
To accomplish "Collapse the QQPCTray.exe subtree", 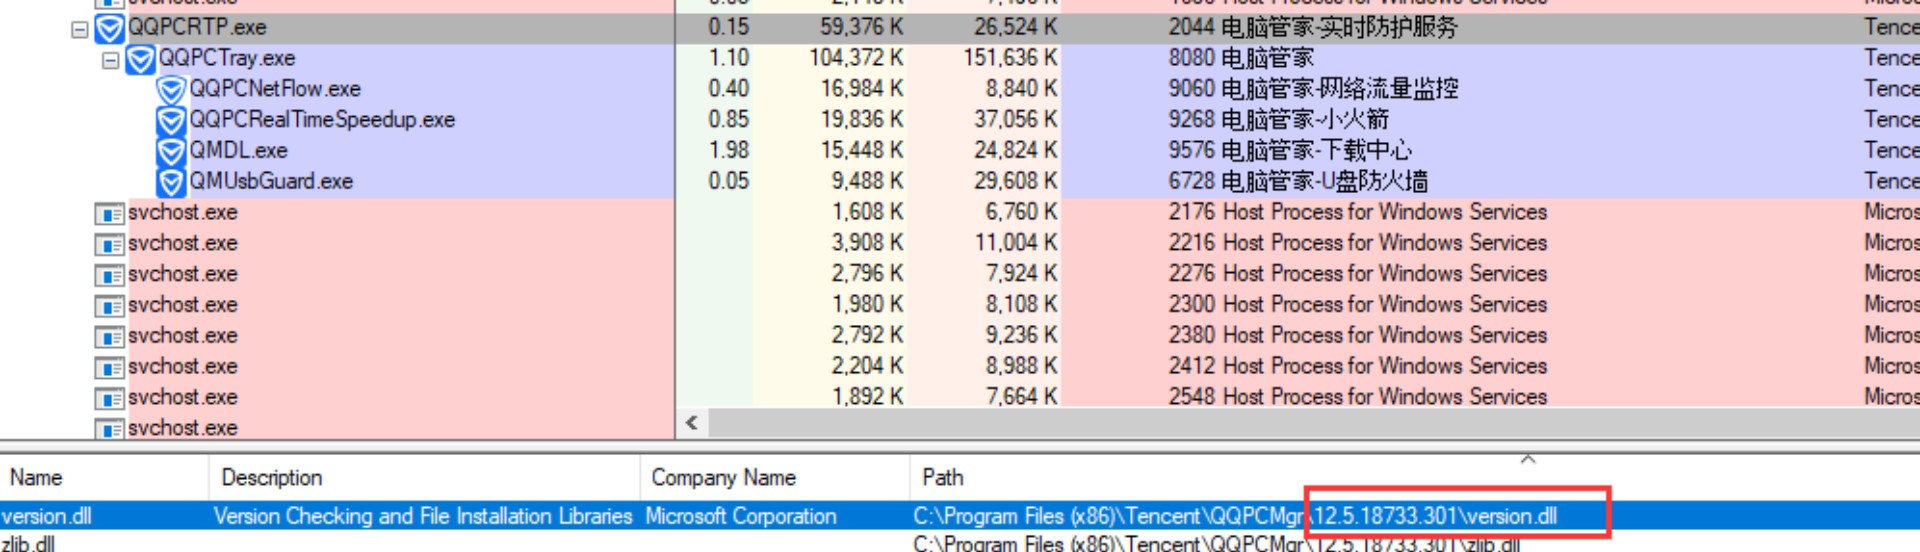I will pos(110,61).
